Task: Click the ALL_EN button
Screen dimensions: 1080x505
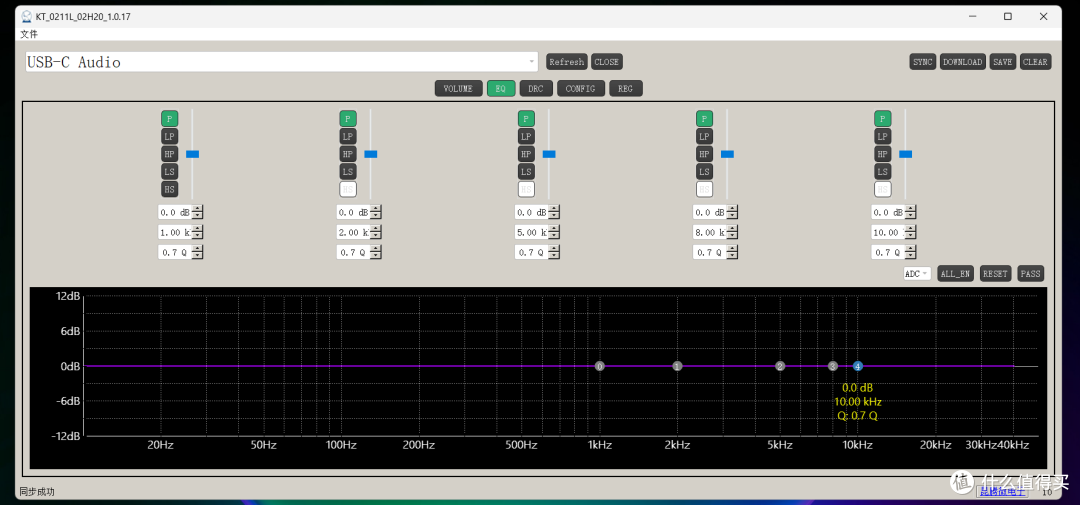Action: 955,274
